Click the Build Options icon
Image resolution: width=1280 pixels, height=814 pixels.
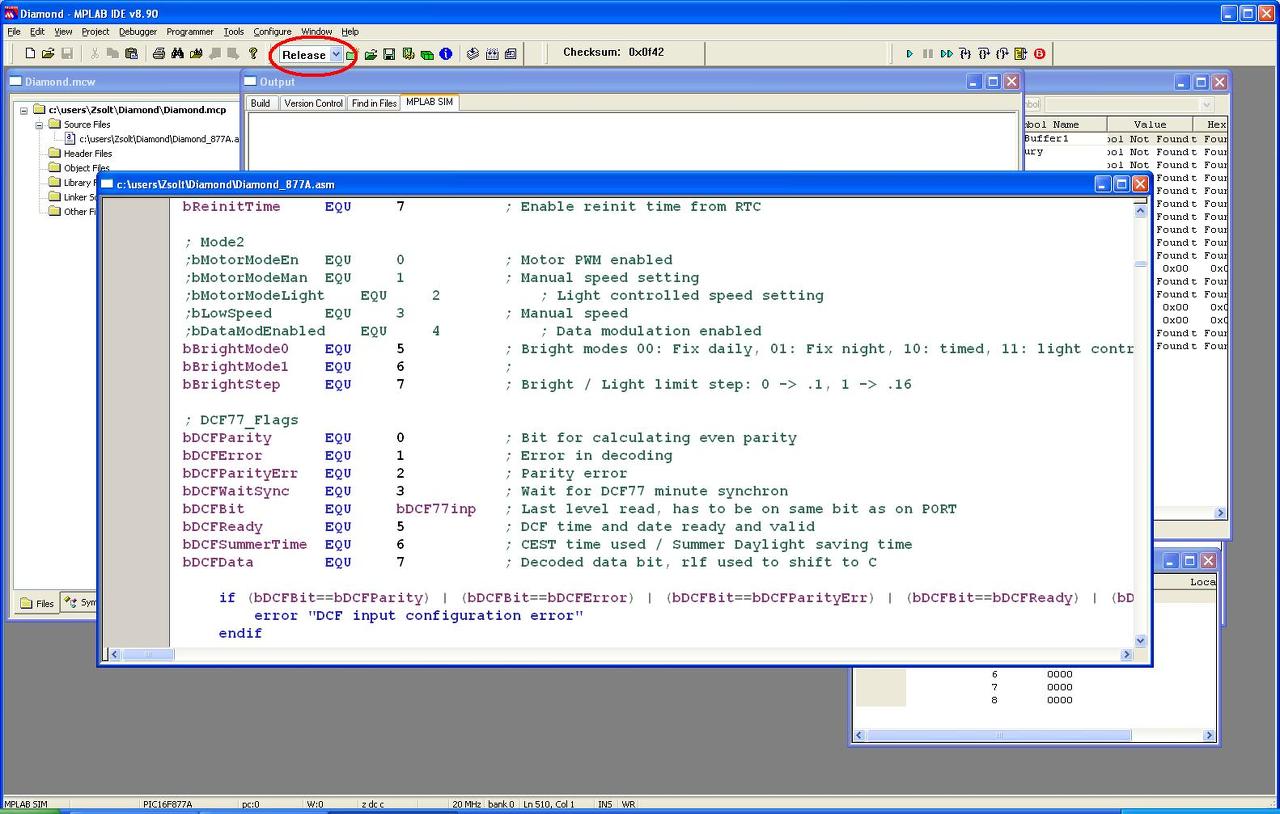tap(408, 55)
